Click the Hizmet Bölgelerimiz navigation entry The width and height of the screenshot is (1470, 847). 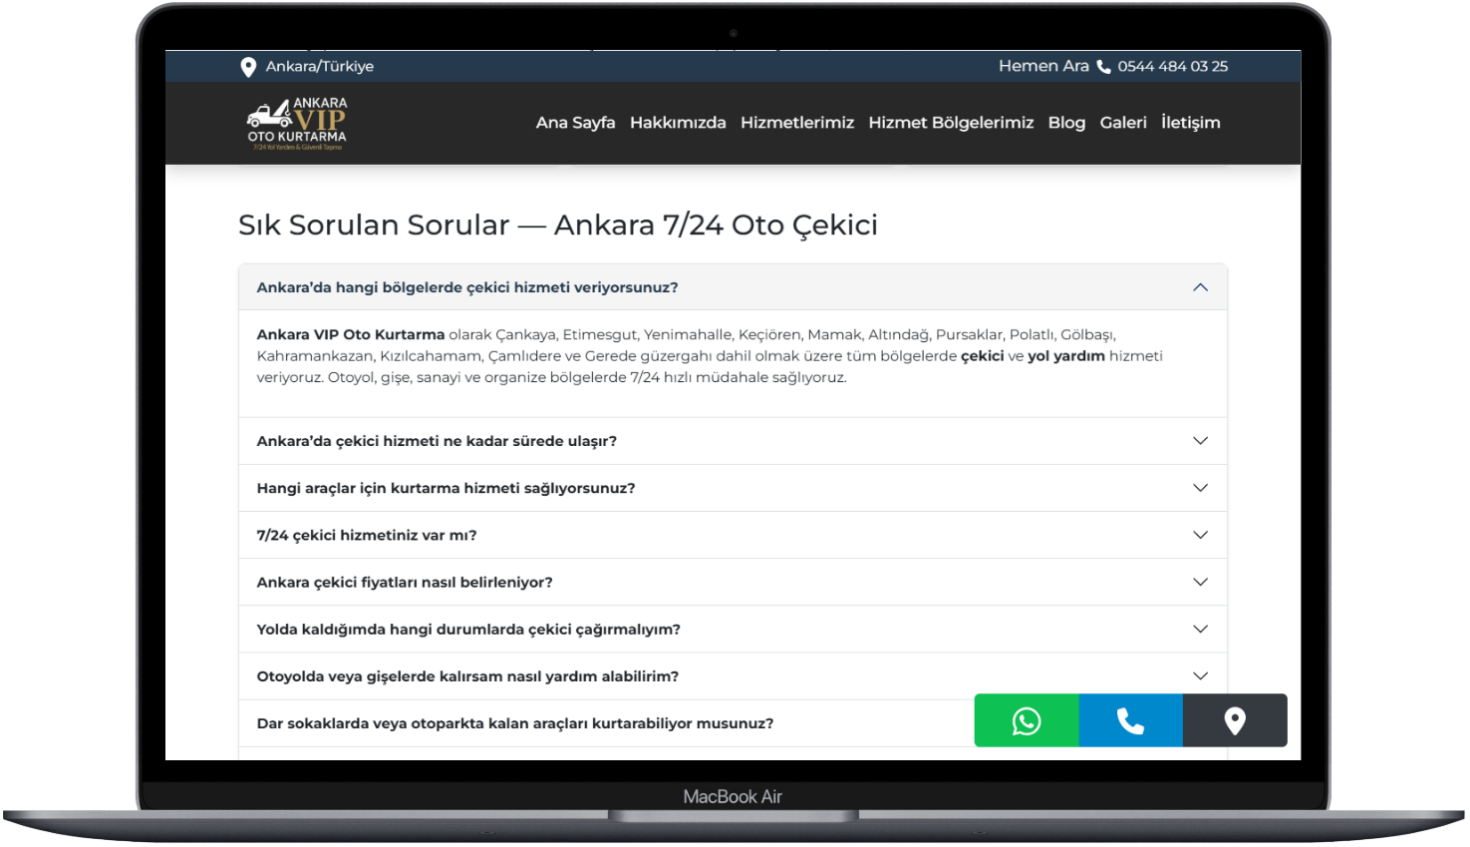(x=950, y=122)
